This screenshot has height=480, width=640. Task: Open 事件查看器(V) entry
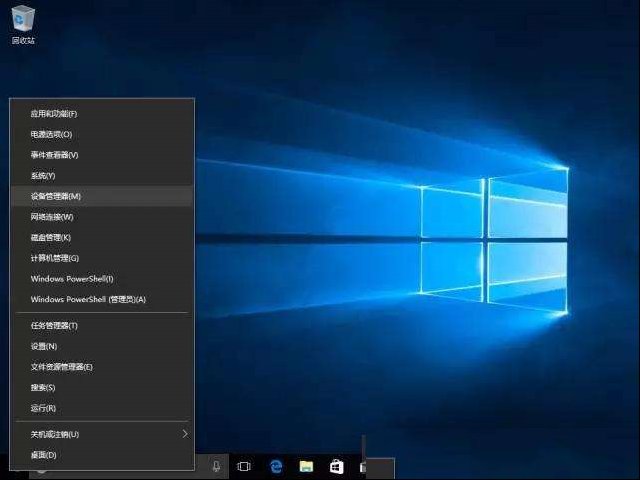[x=102, y=155]
